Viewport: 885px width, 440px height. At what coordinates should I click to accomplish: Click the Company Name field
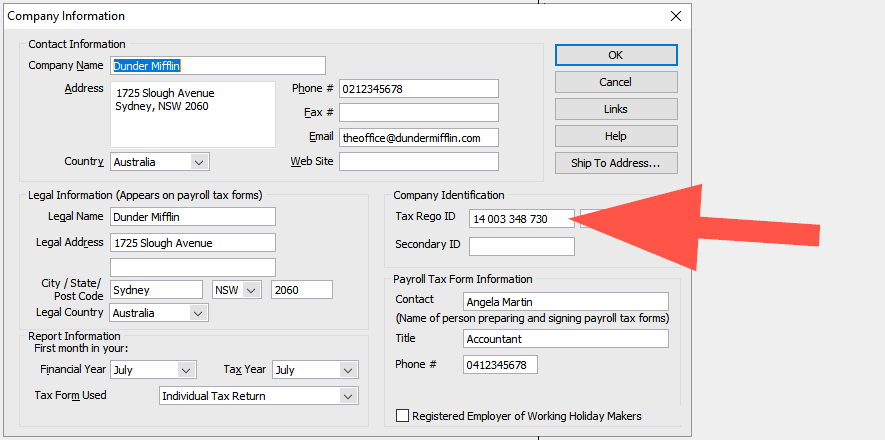pos(218,65)
